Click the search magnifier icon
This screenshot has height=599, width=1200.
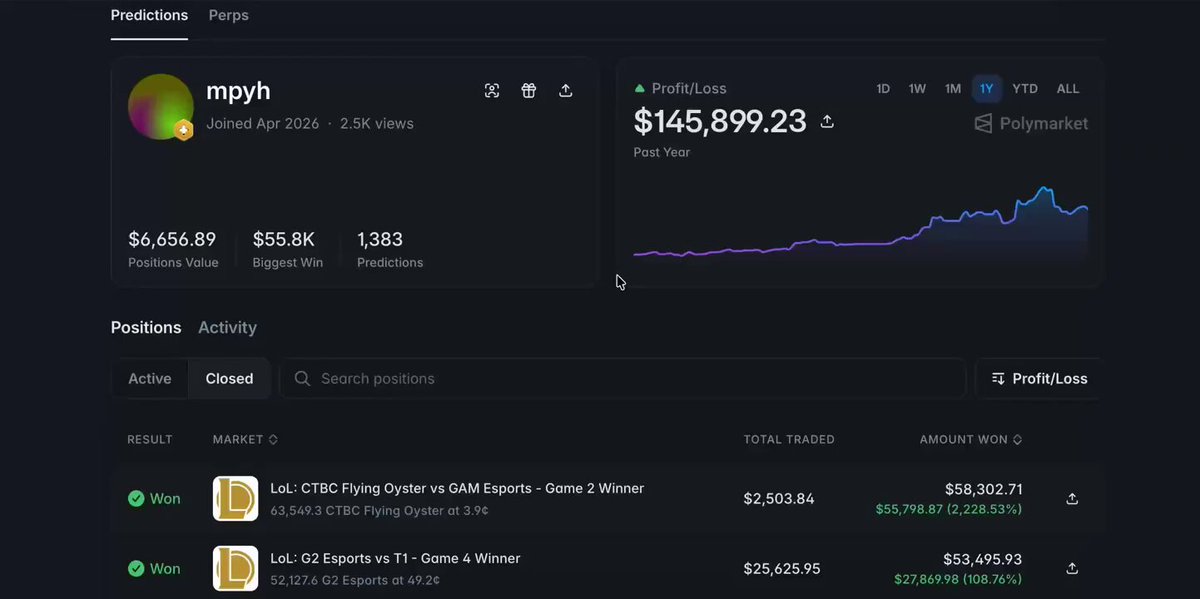coord(302,379)
